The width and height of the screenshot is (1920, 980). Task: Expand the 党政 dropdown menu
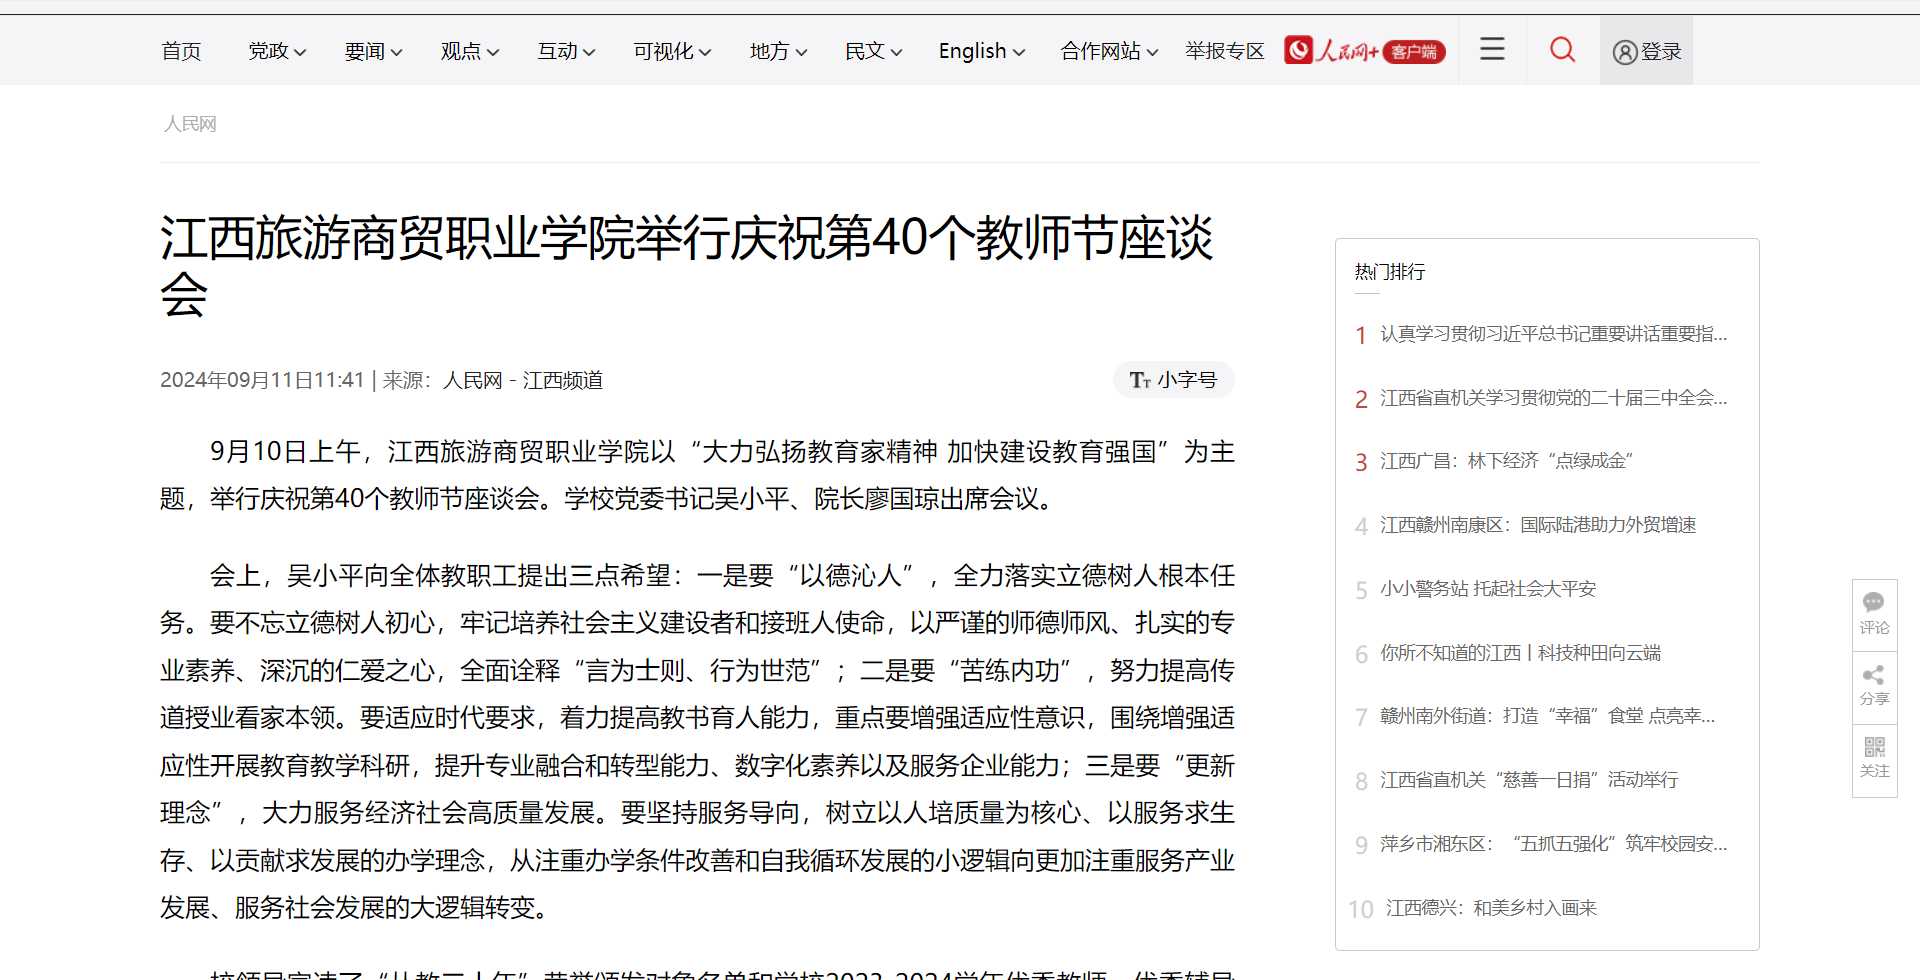tap(277, 51)
